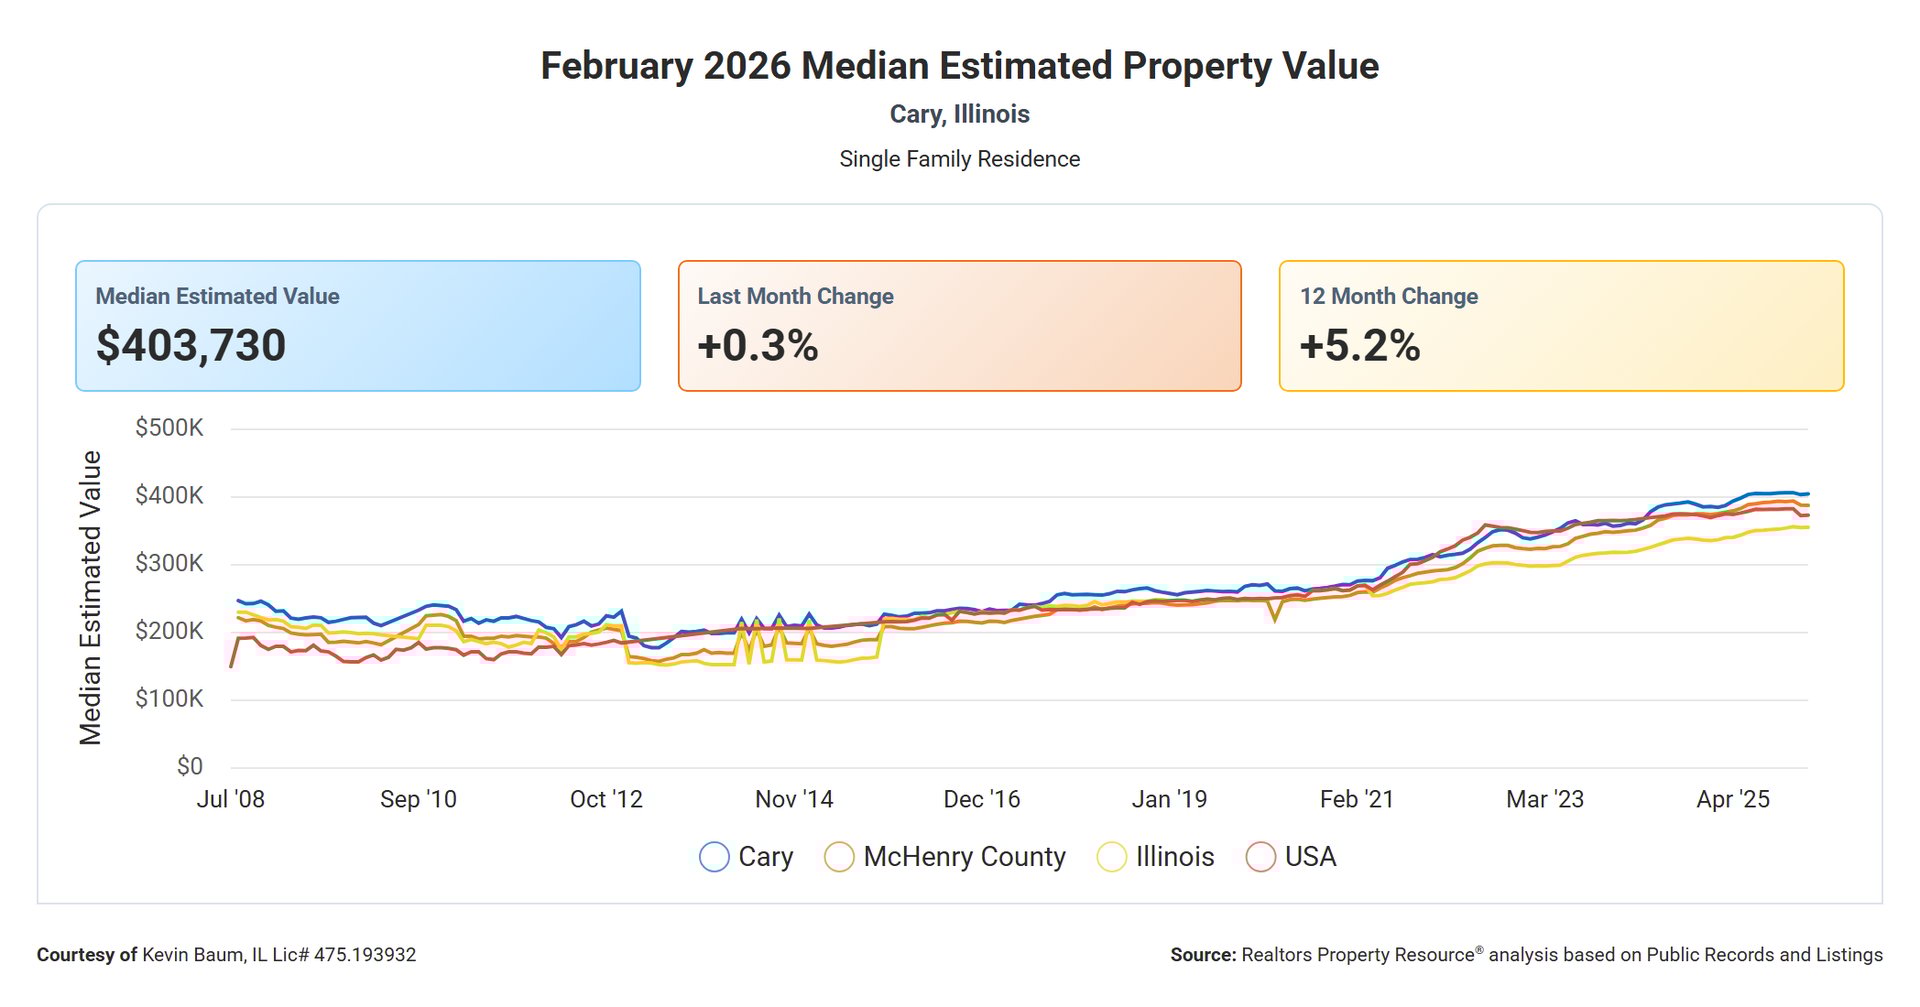
Task: Toggle the McHenry County legend circle
Action: pyautogui.click(x=839, y=857)
